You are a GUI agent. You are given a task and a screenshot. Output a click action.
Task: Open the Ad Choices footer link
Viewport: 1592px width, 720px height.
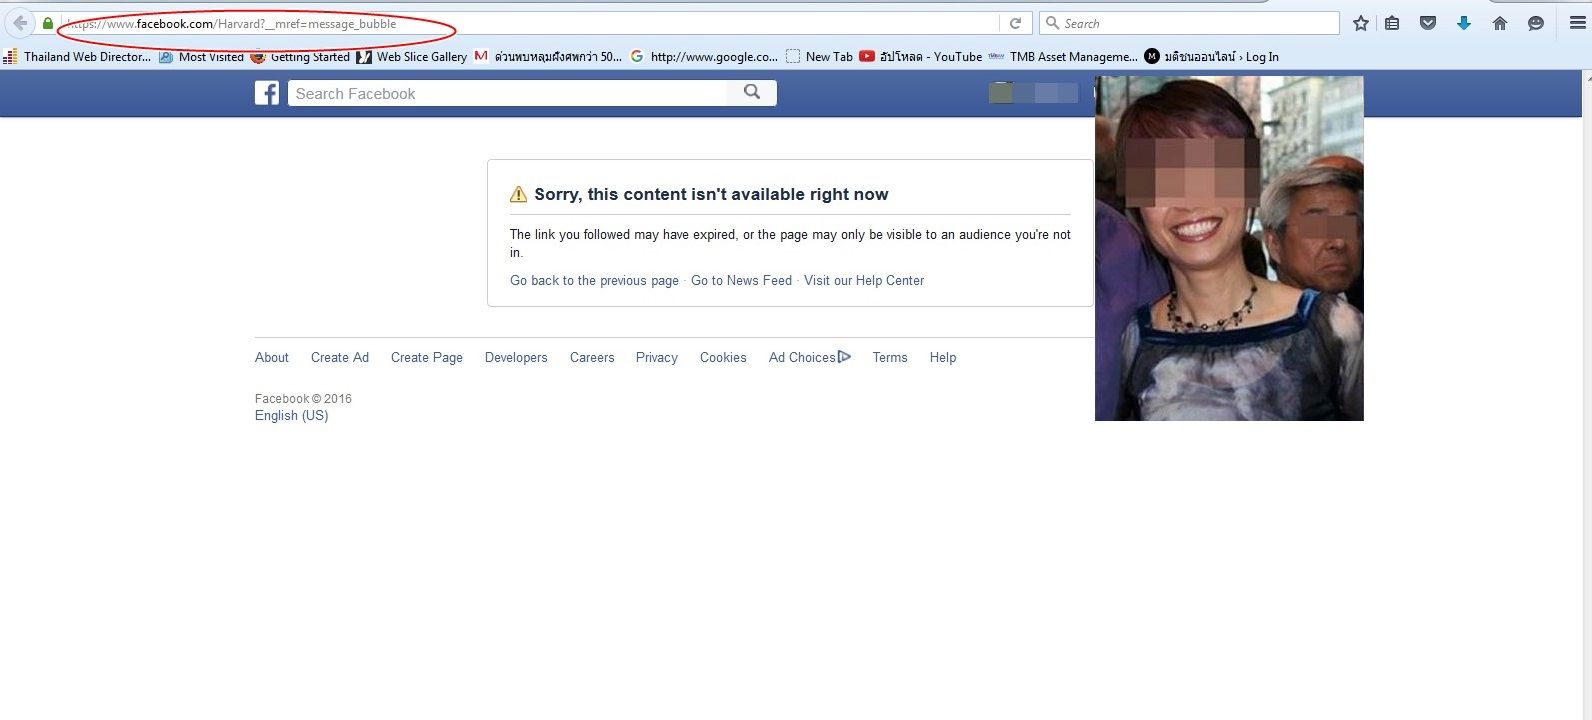802,357
